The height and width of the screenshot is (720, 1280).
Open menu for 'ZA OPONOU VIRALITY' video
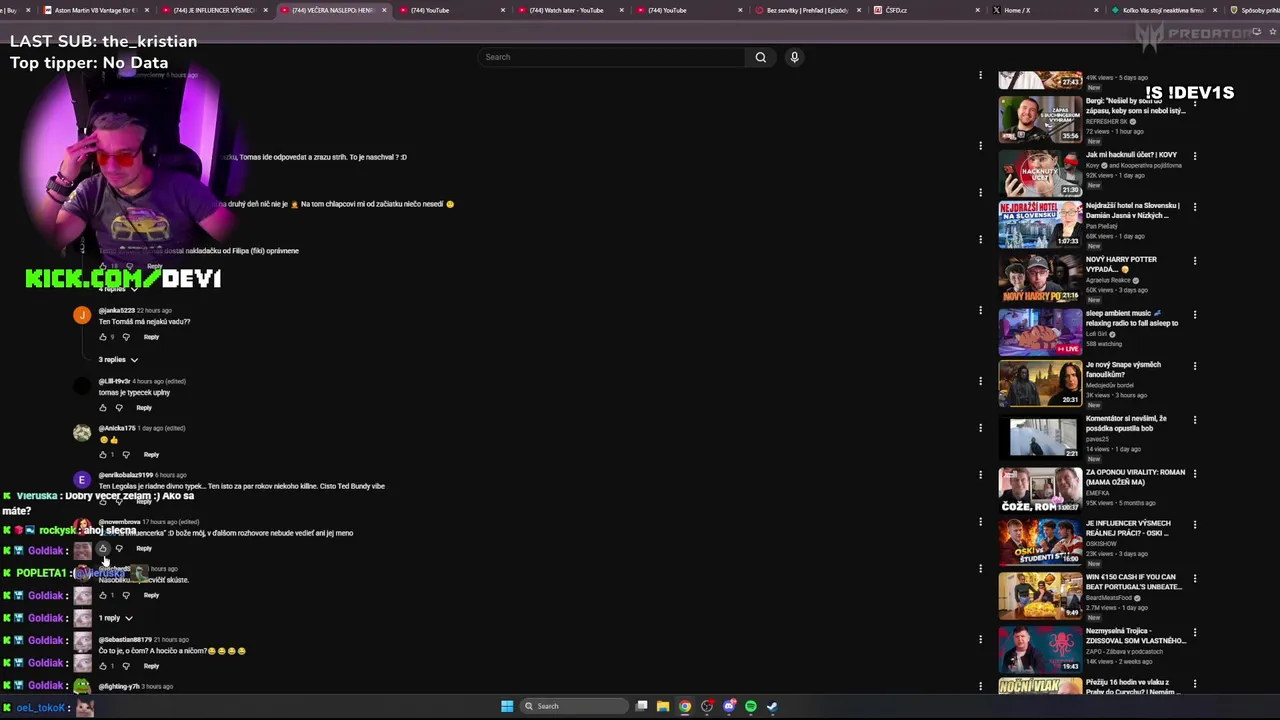[1194, 474]
